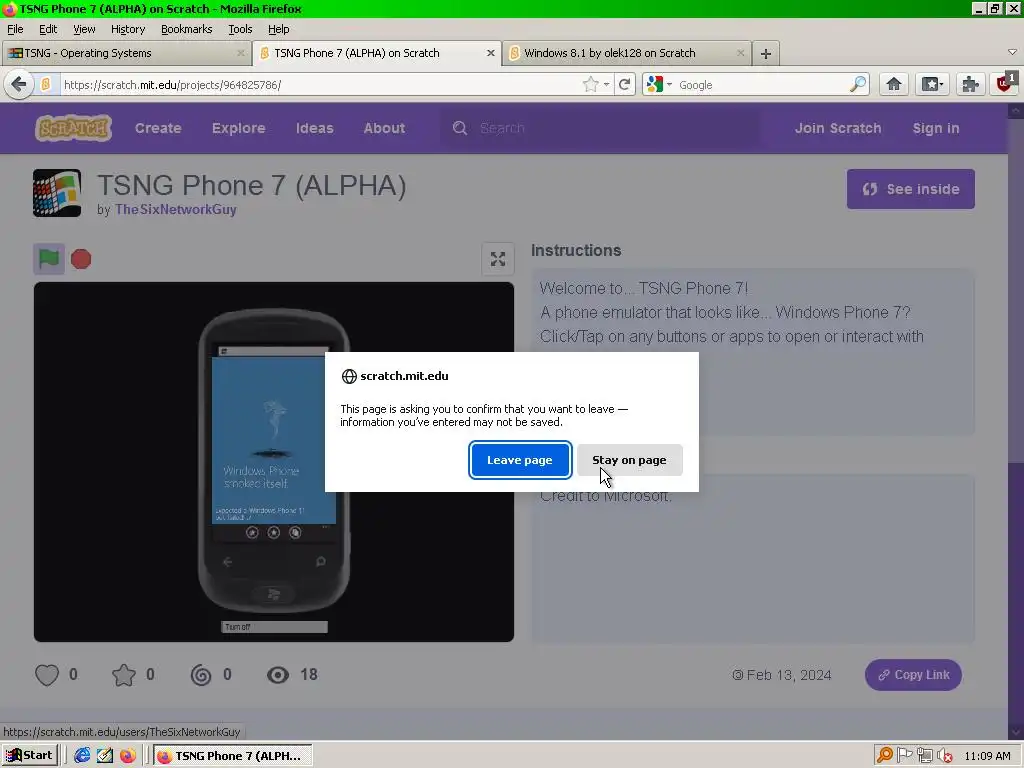This screenshot has width=1024, height=768.
Task: Click the Turn off button under phone
Action: [x=274, y=627]
